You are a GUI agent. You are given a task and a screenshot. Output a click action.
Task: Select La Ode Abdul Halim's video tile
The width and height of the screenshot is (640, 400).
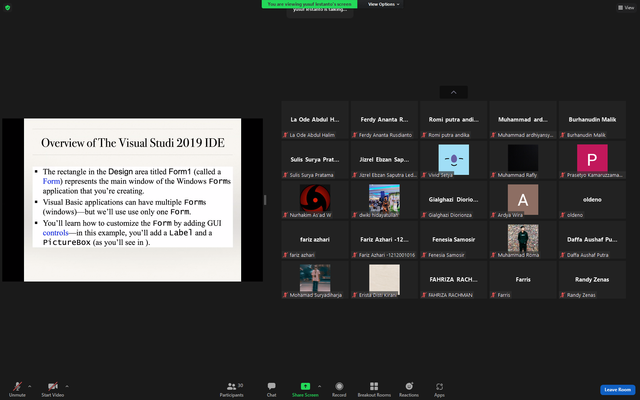(x=315, y=120)
